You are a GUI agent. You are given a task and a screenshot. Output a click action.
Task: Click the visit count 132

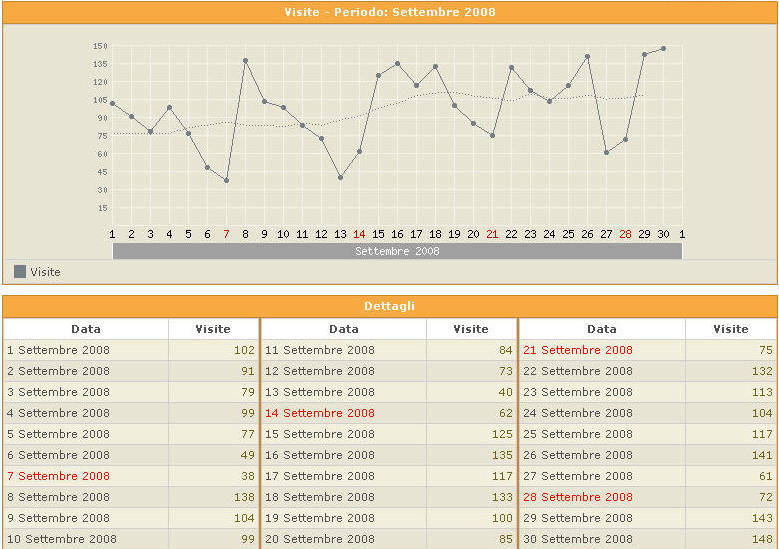pos(762,371)
